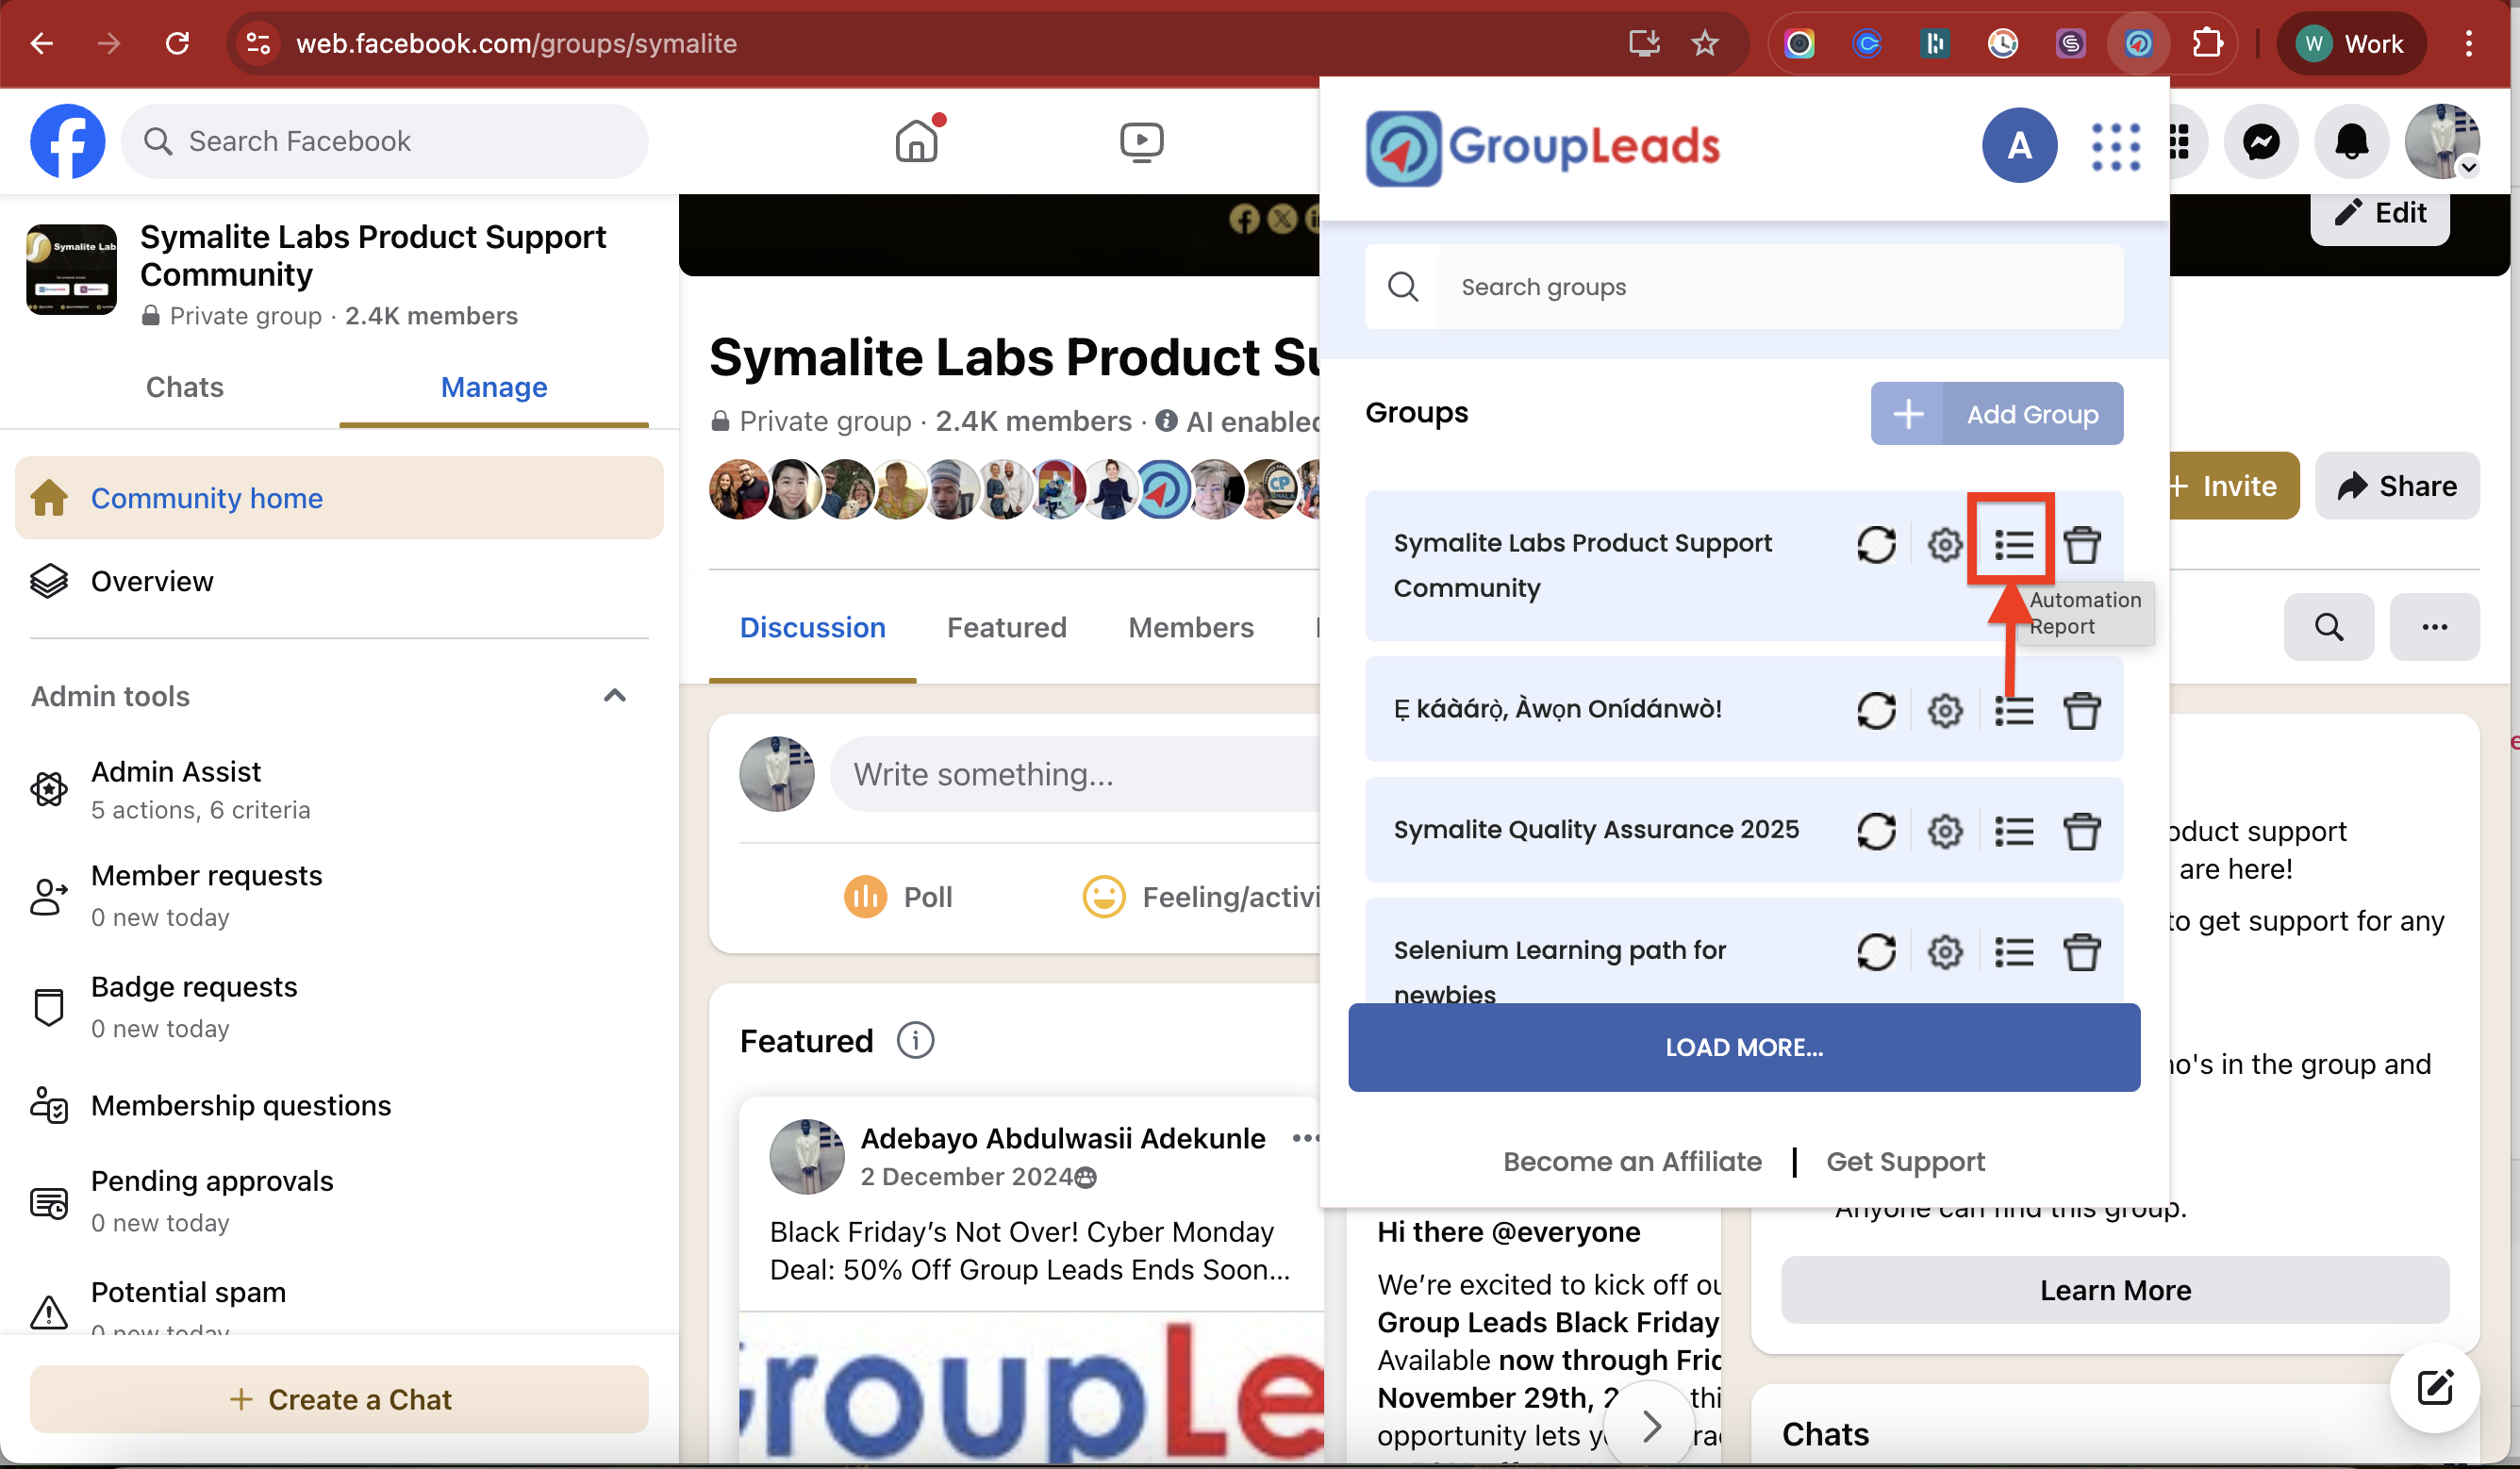Screen dimensions: 2520x1469
Task: Click the Edit cover button
Action: coord(2380,212)
